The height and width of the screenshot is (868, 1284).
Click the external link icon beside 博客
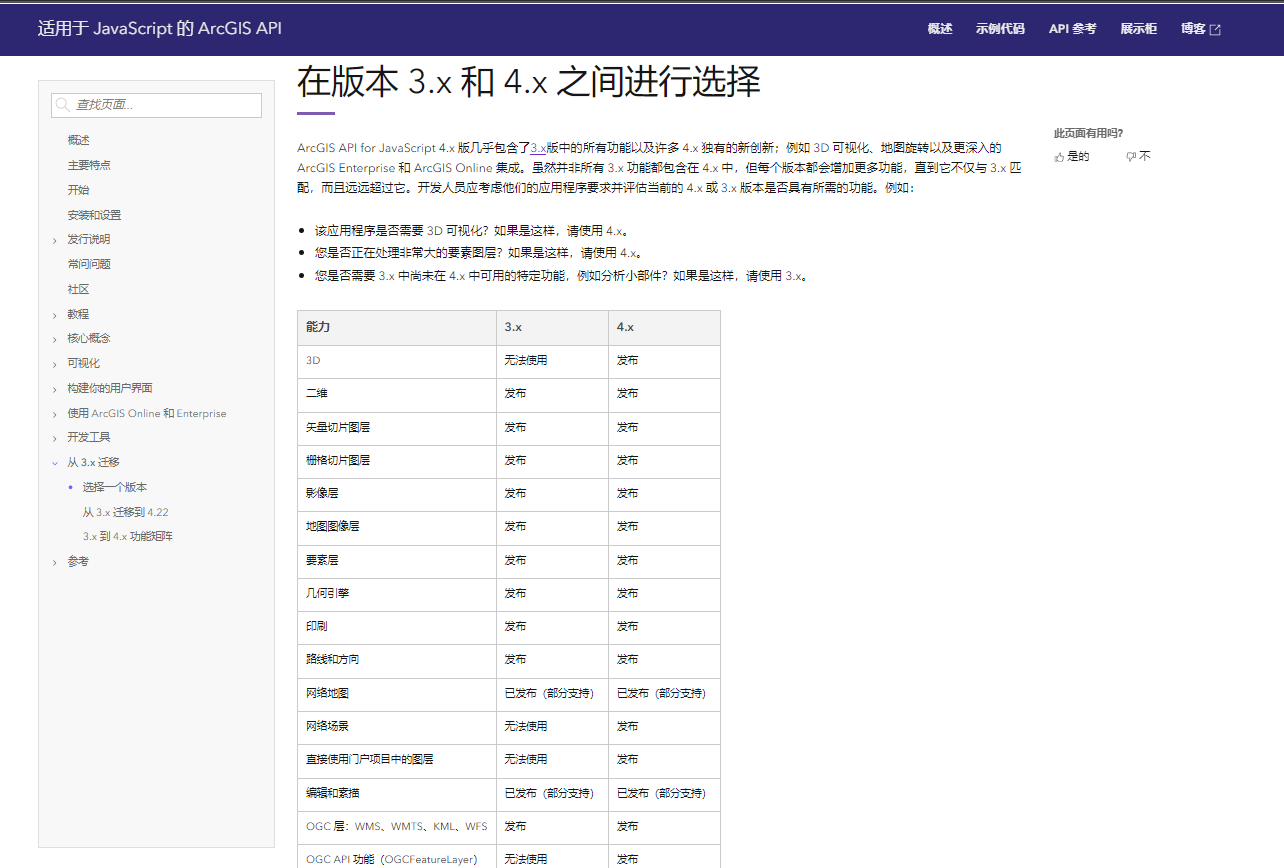click(x=1215, y=29)
